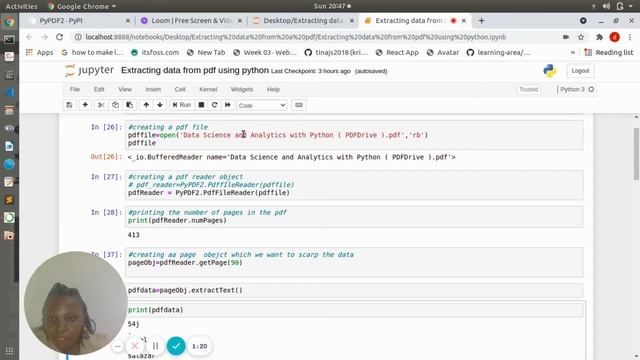The height and width of the screenshot is (360, 640).
Task: Click the notebook vertical scrollbar
Action: [636, 153]
